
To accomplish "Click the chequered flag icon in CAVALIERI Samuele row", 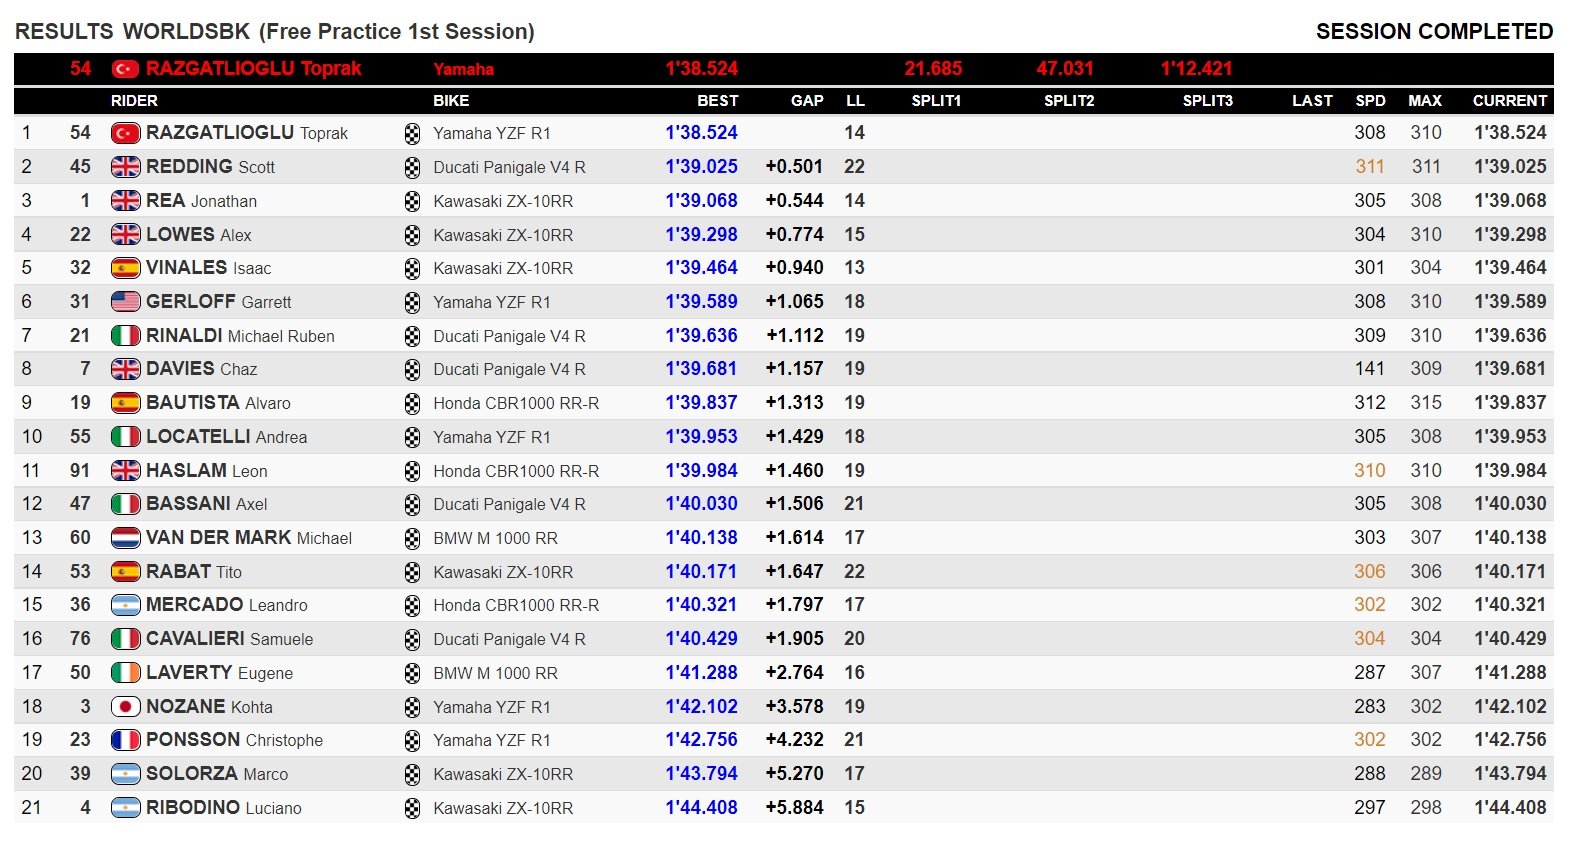I will point(412,640).
